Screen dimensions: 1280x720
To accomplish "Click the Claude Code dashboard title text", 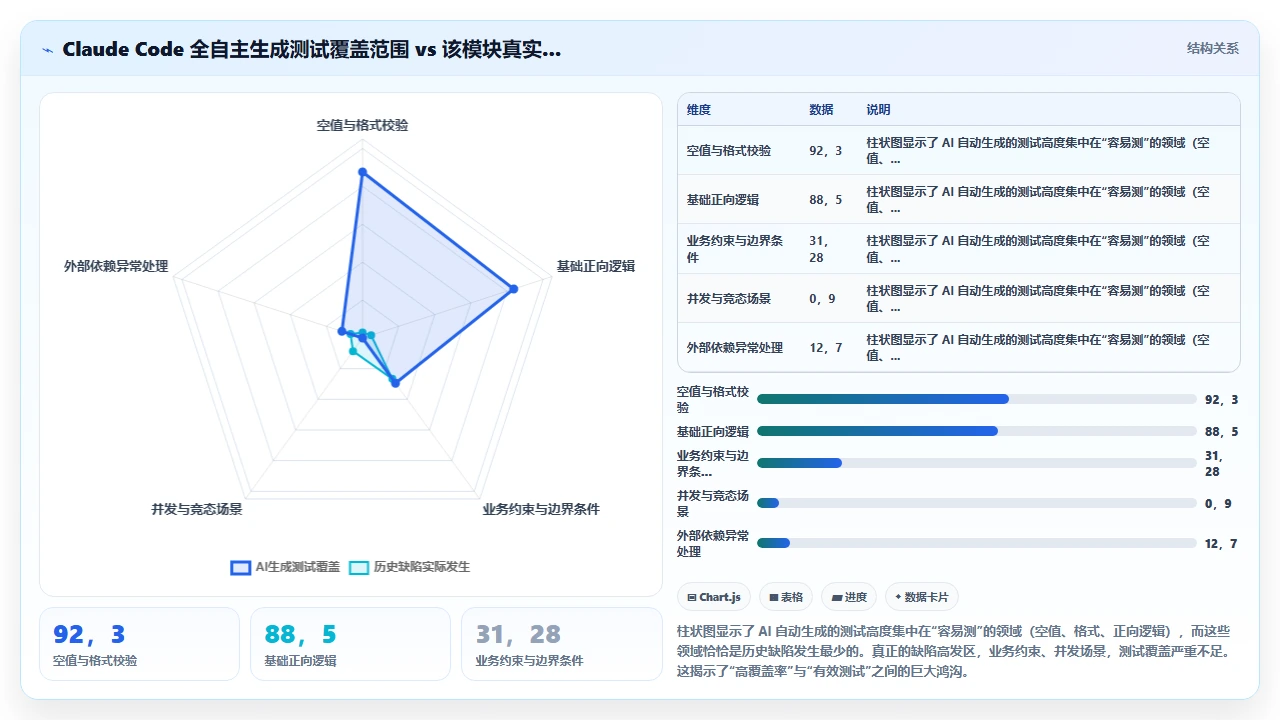I will pyautogui.click(x=311, y=49).
